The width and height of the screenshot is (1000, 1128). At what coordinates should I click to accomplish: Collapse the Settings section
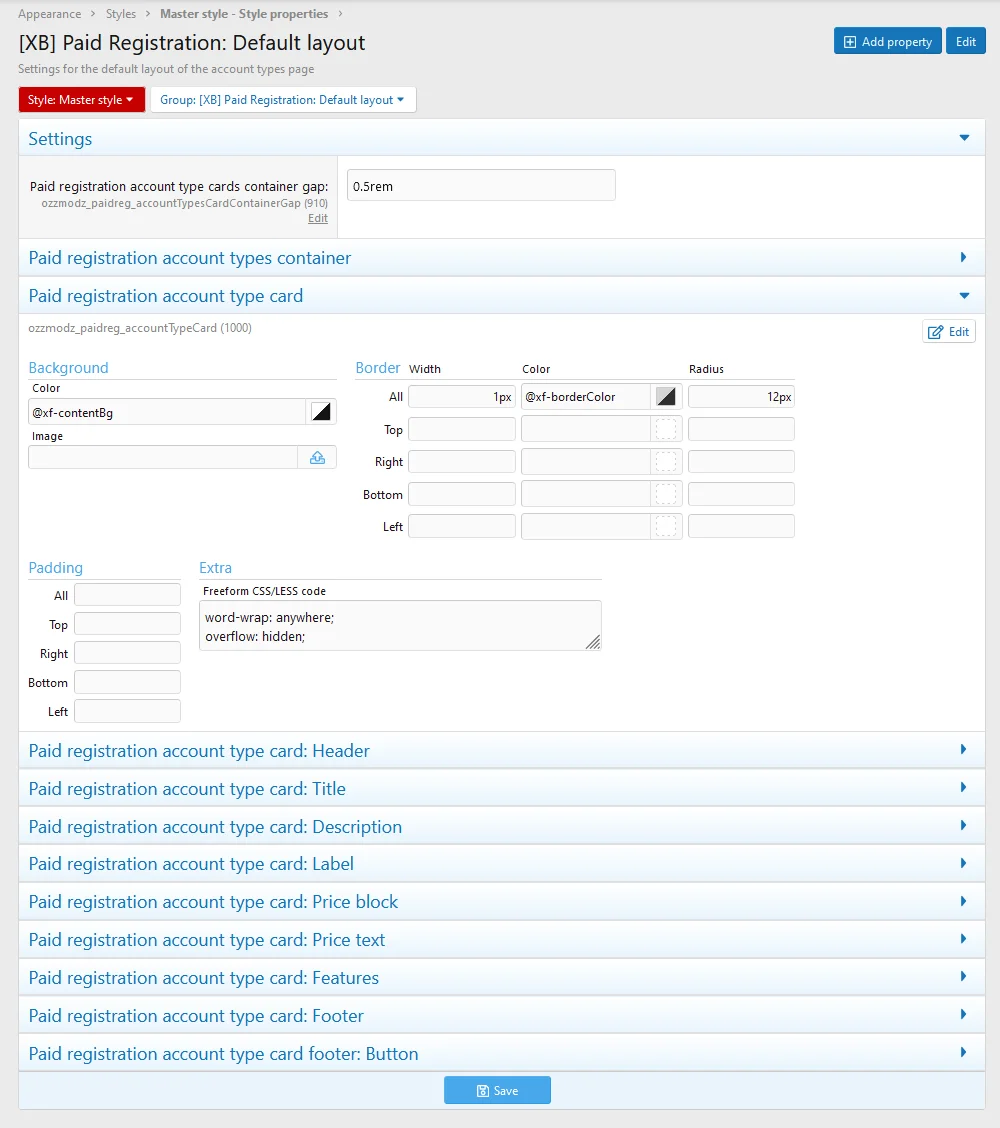tap(963, 139)
